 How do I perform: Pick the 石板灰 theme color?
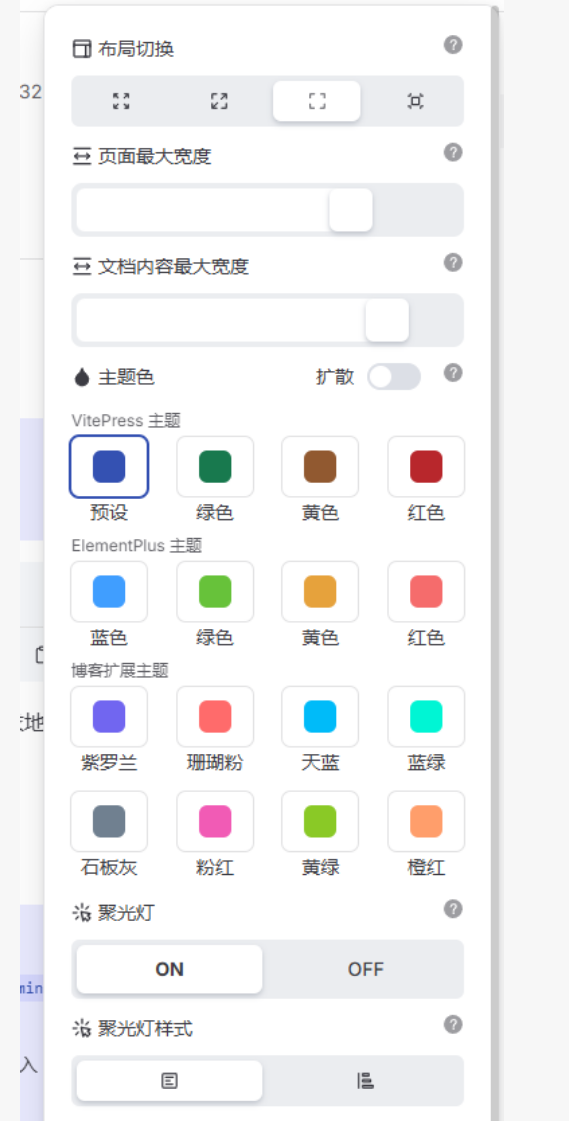109,821
